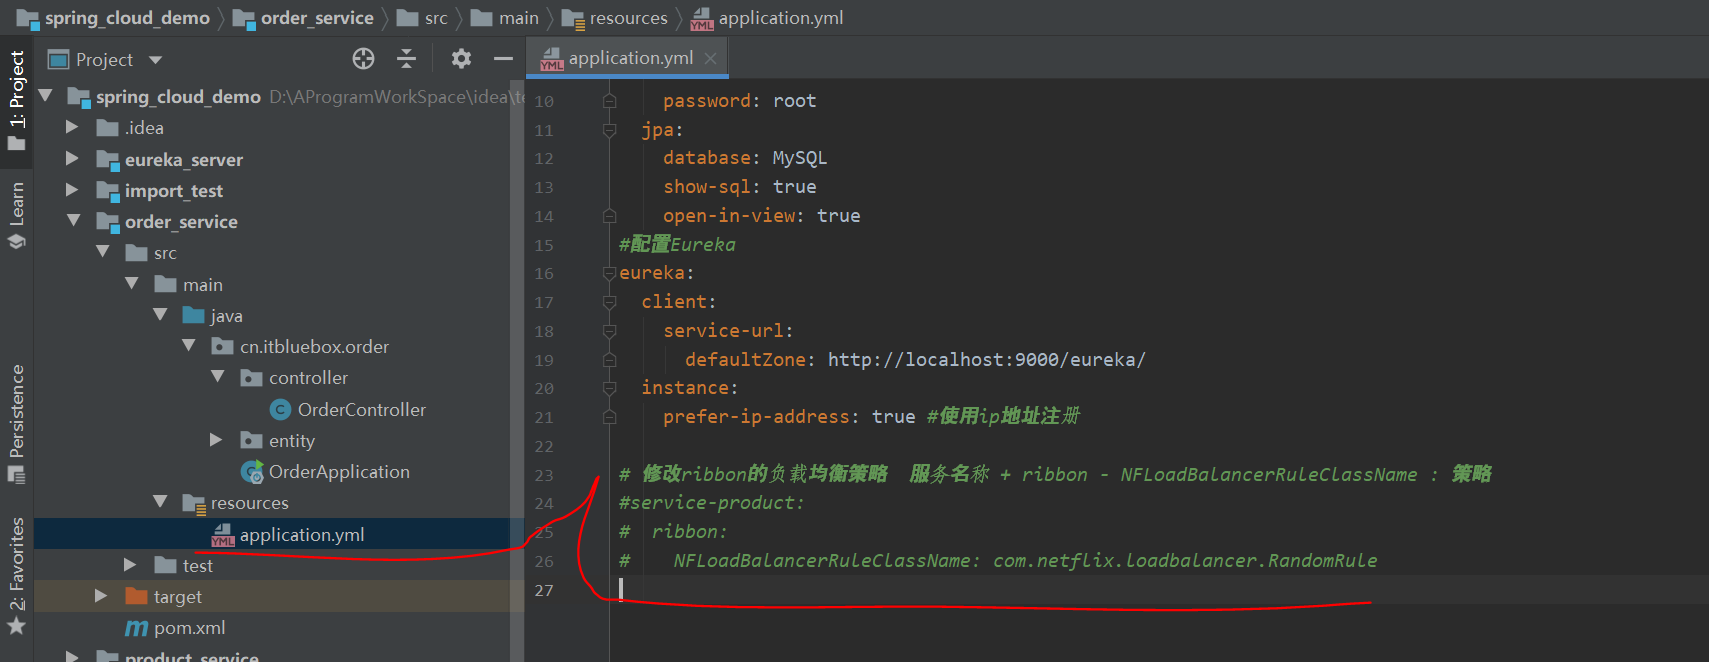Collapse the controller package arrow
Viewport: 1709px width, 662px height.
(x=218, y=377)
